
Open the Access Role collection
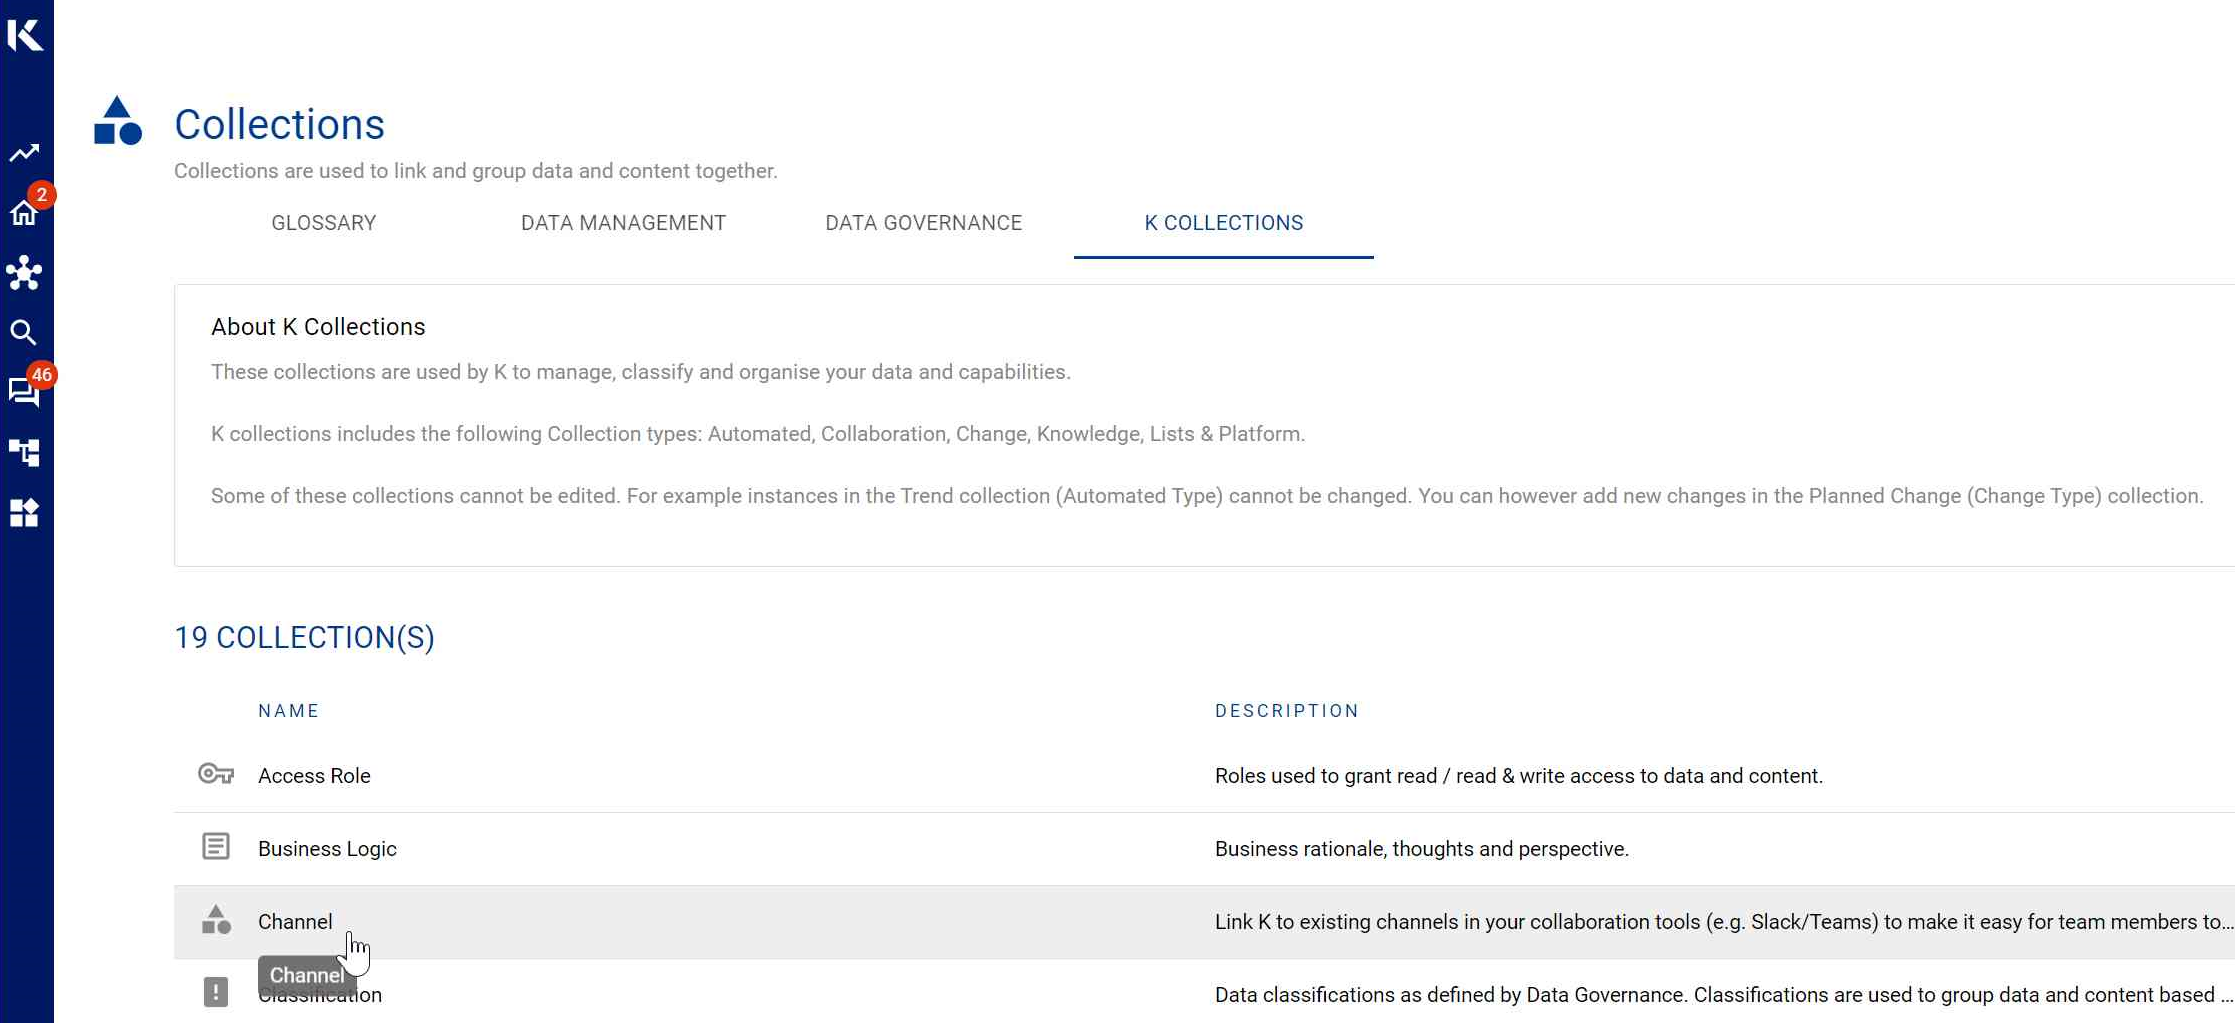pyautogui.click(x=314, y=776)
